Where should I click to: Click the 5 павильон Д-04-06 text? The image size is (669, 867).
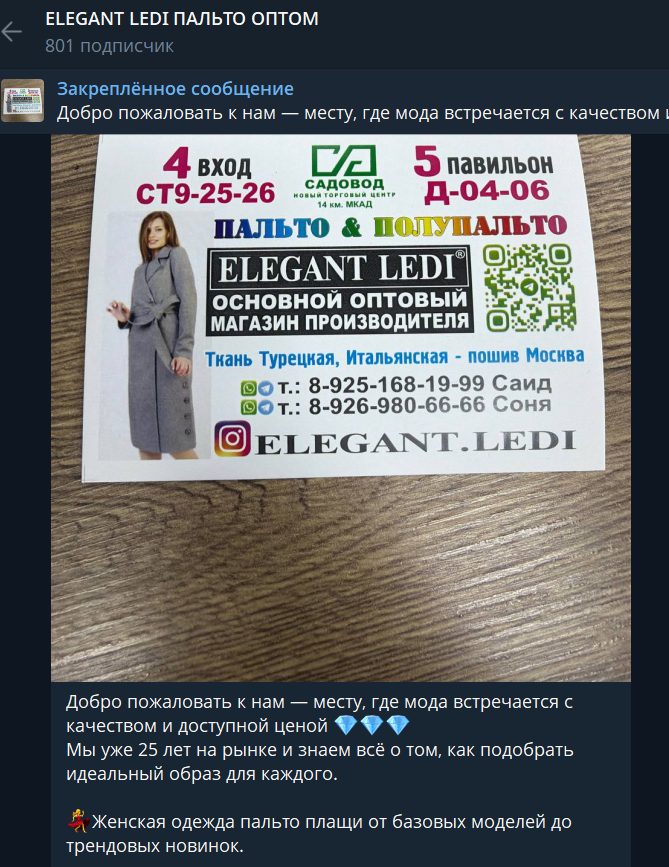[x=483, y=174]
